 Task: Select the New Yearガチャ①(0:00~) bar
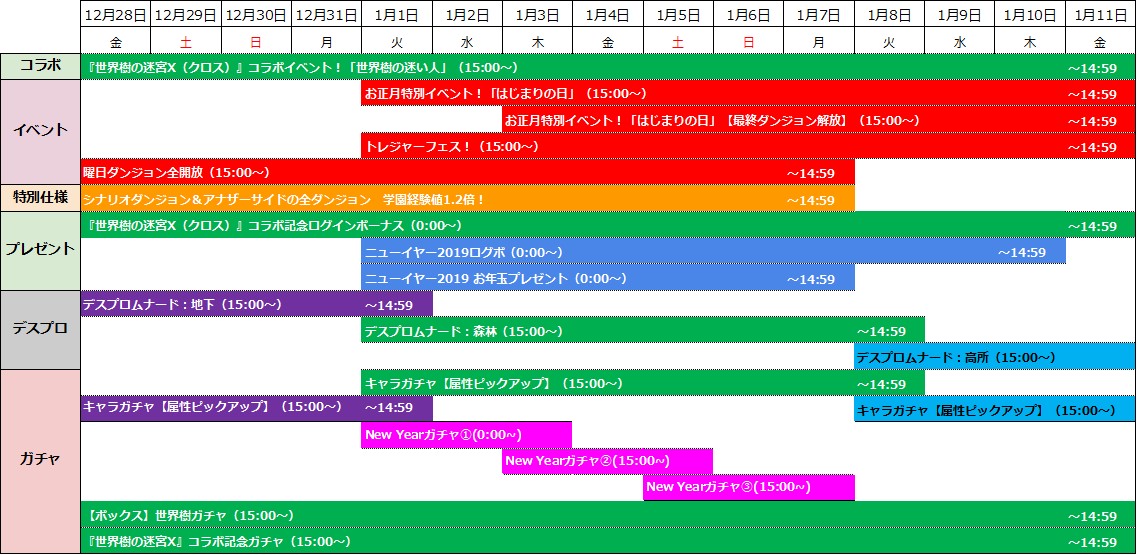tap(466, 435)
